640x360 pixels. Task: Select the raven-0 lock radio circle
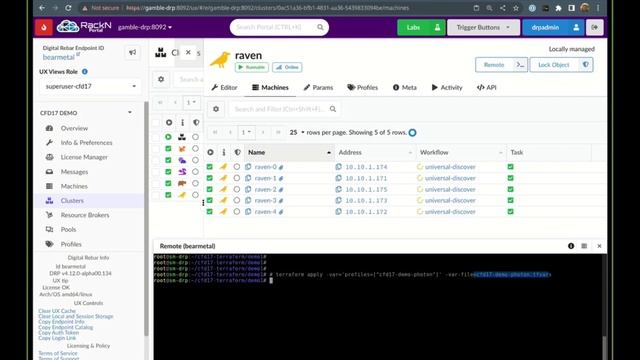237,167
